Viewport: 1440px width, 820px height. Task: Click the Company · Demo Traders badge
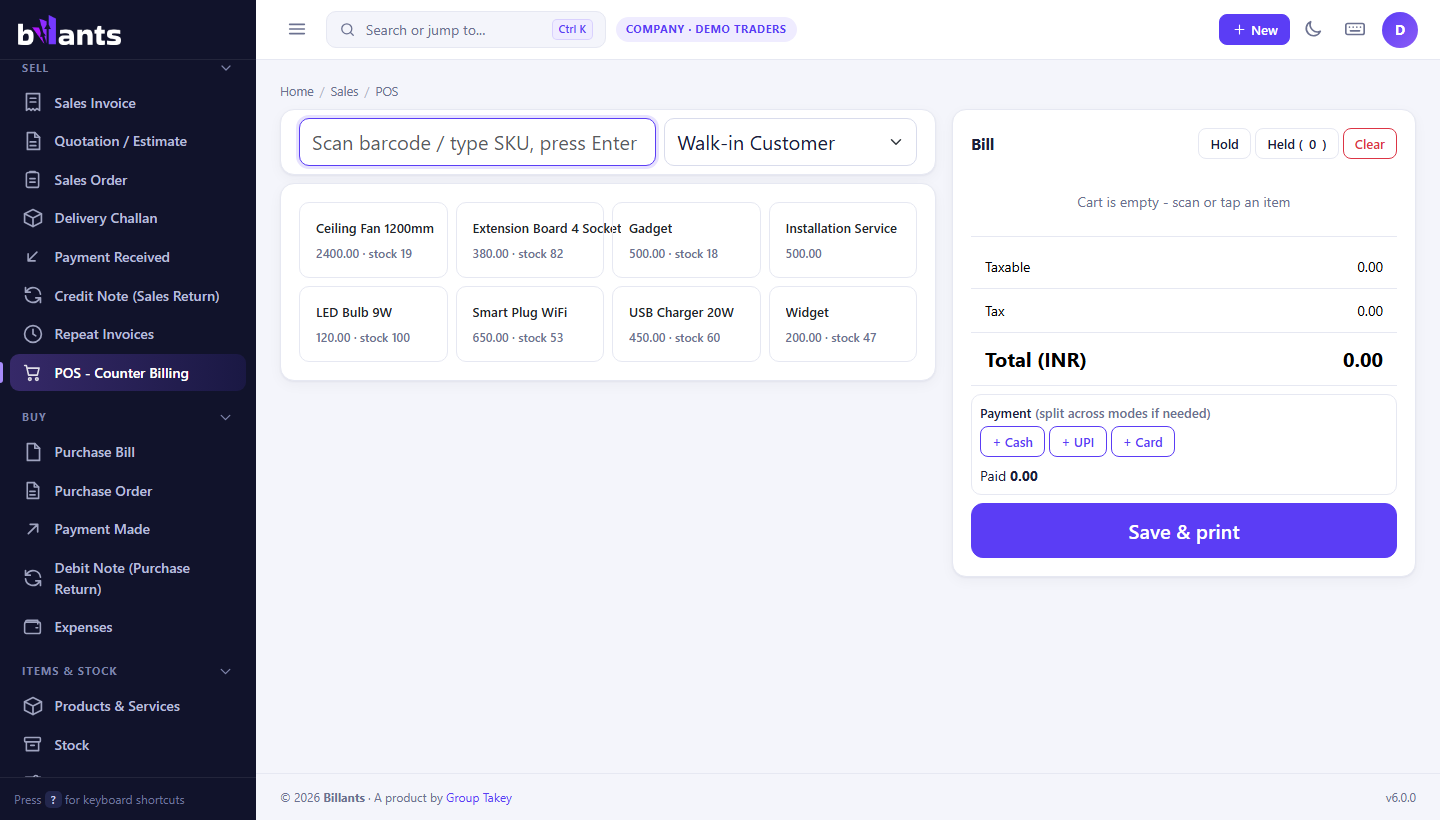click(706, 29)
